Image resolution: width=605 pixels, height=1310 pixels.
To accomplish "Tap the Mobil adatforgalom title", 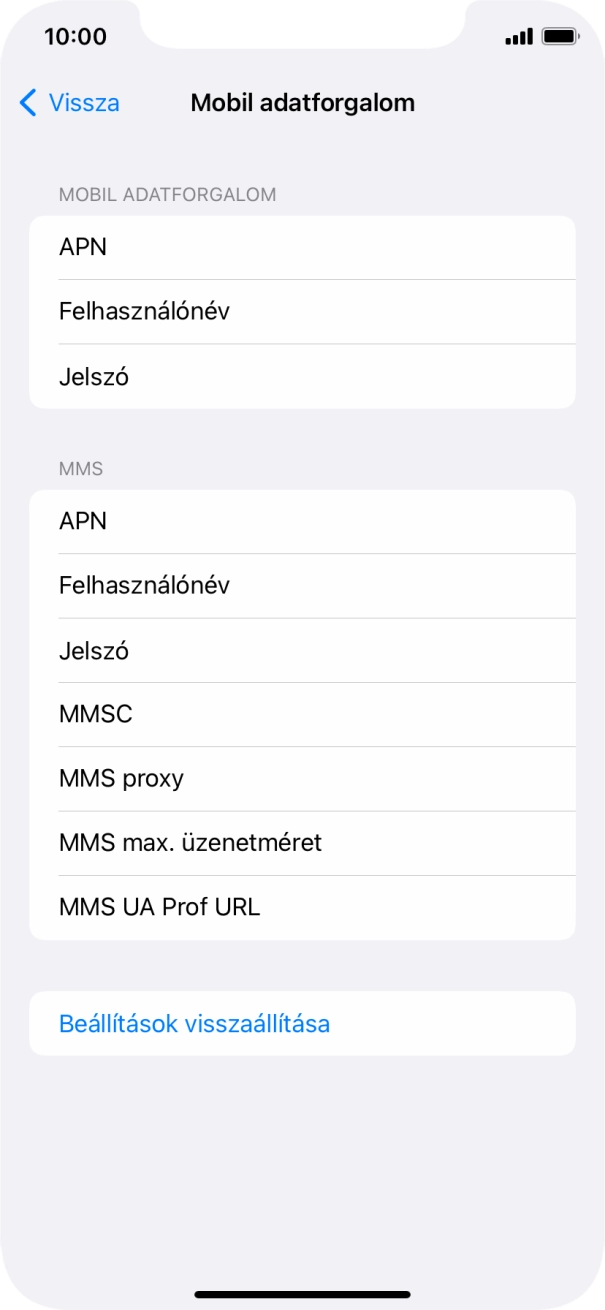I will pyautogui.click(x=302, y=102).
